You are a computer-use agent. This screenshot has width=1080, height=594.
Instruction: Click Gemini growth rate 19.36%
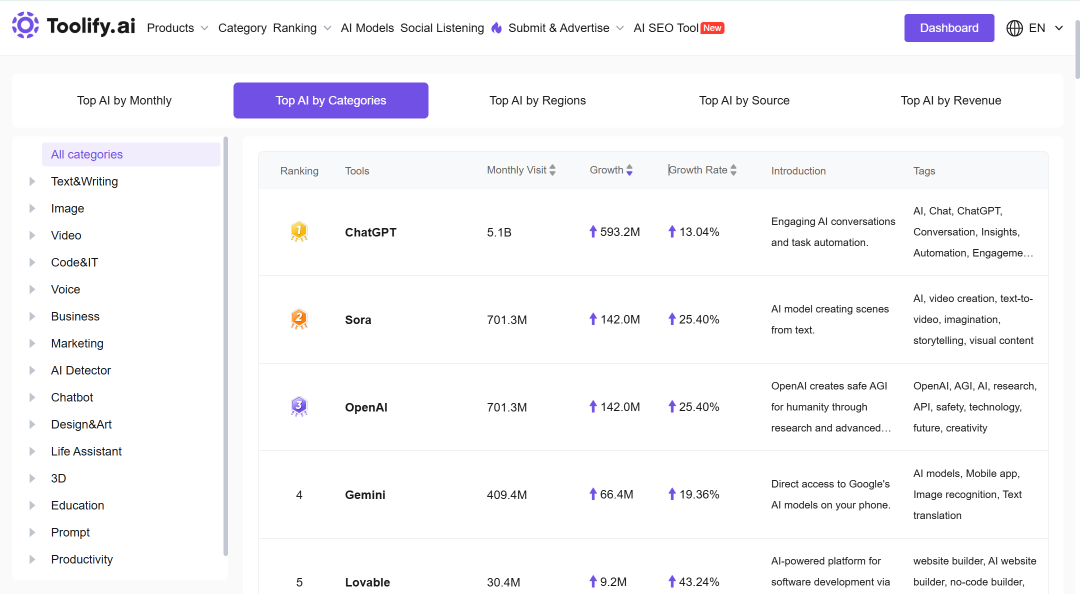(x=698, y=495)
